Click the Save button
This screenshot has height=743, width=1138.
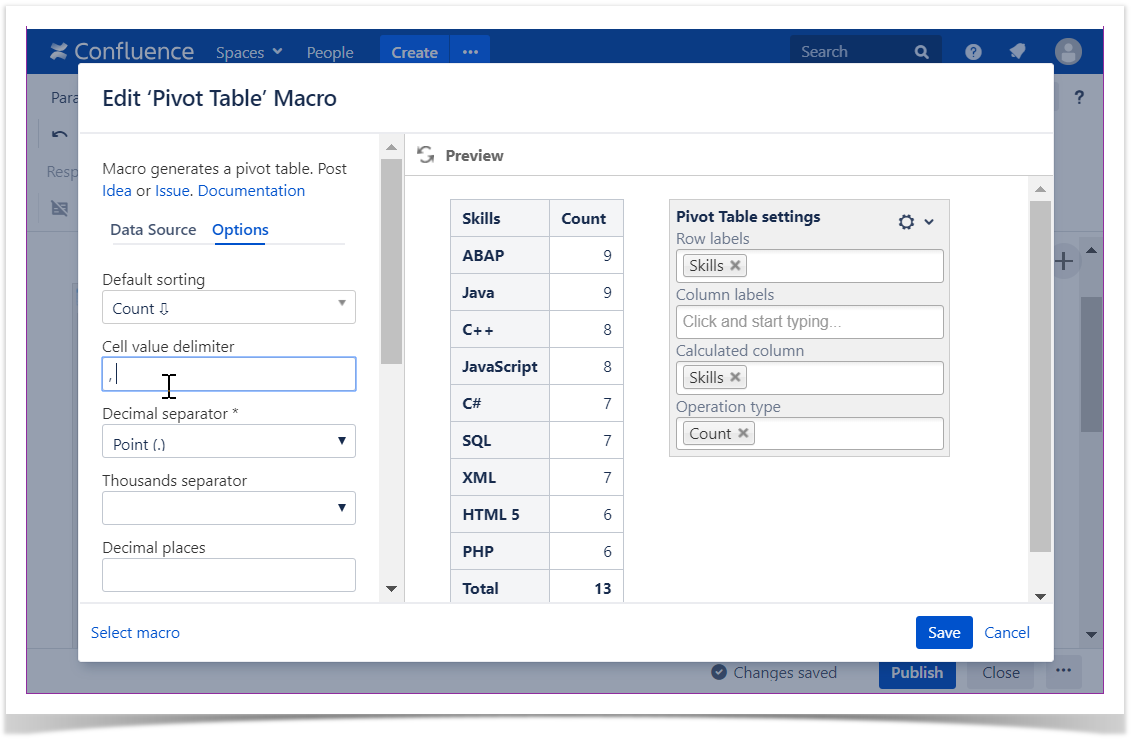(x=943, y=632)
